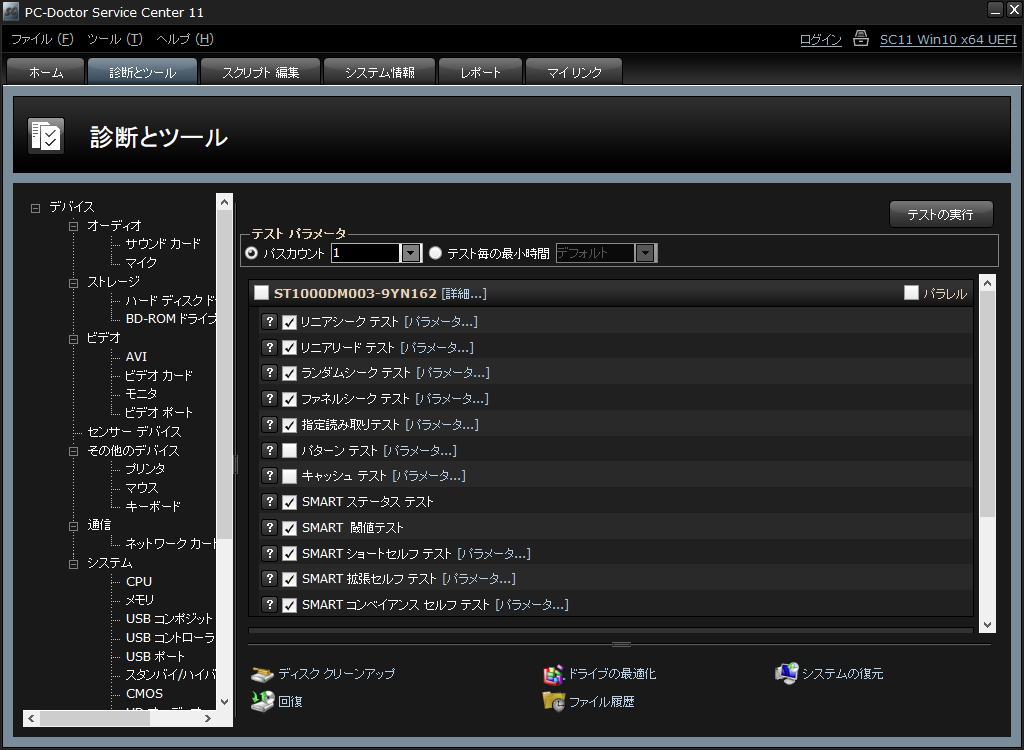Uncheck SMART ステータス テスト checkbox

[x=289, y=502]
